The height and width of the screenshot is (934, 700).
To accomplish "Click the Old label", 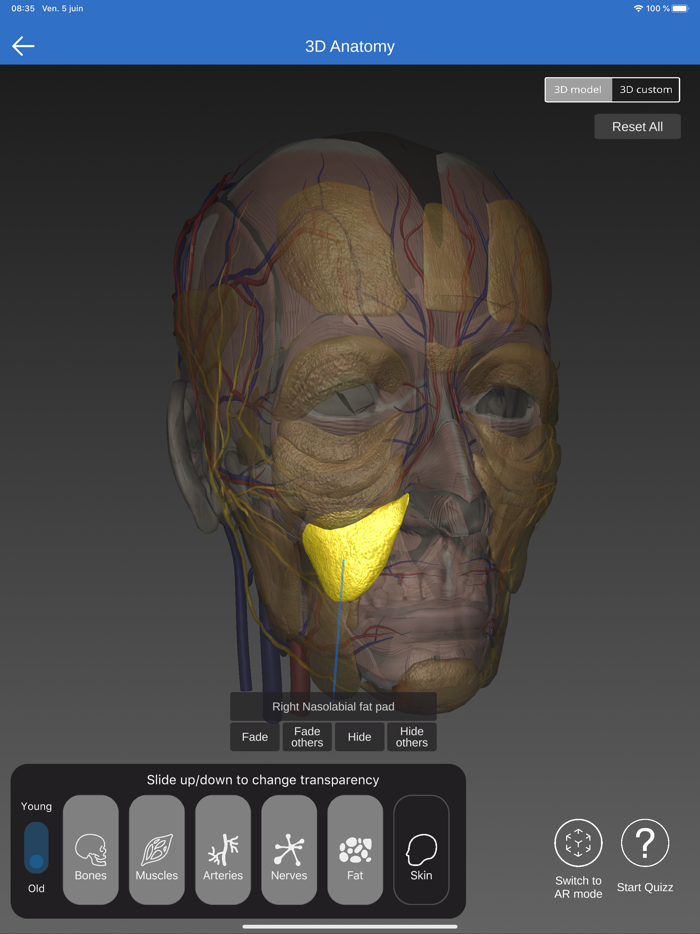I will [x=36, y=888].
